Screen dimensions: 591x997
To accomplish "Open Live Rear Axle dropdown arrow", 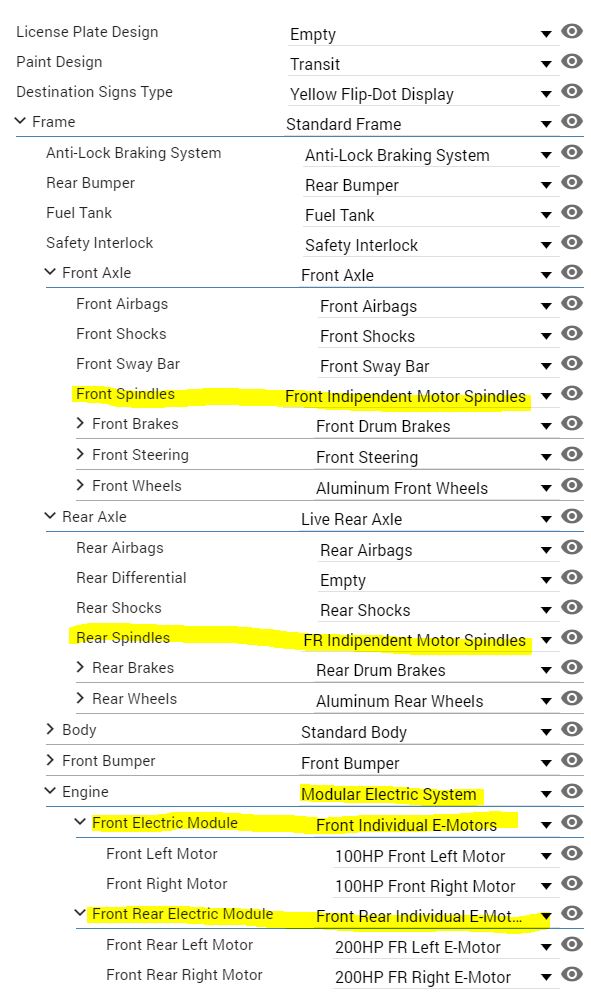I will click(546, 519).
